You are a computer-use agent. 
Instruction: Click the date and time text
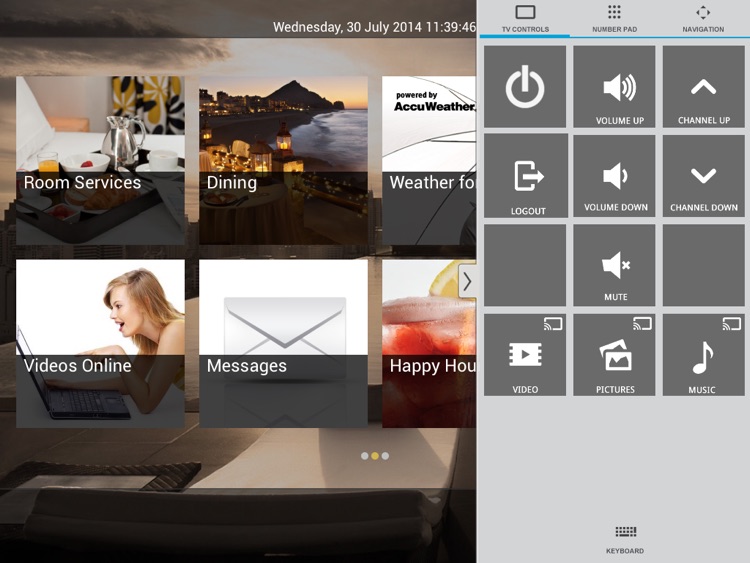click(375, 27)
